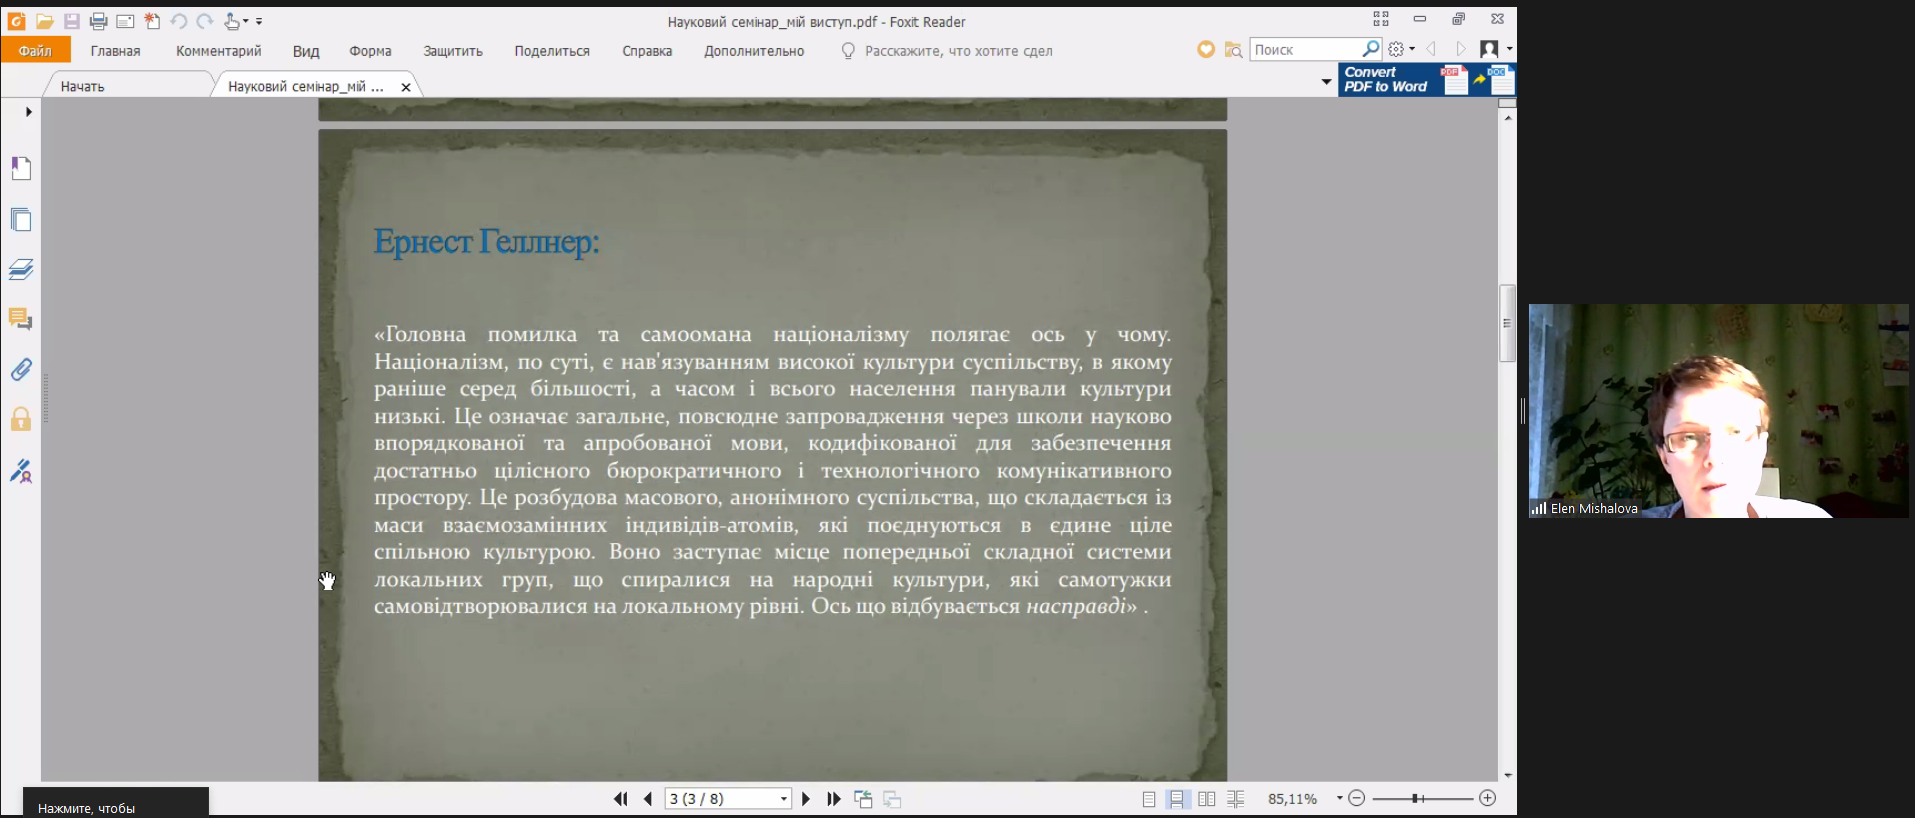Open the search settings gear dropdown

[1401, 49]
